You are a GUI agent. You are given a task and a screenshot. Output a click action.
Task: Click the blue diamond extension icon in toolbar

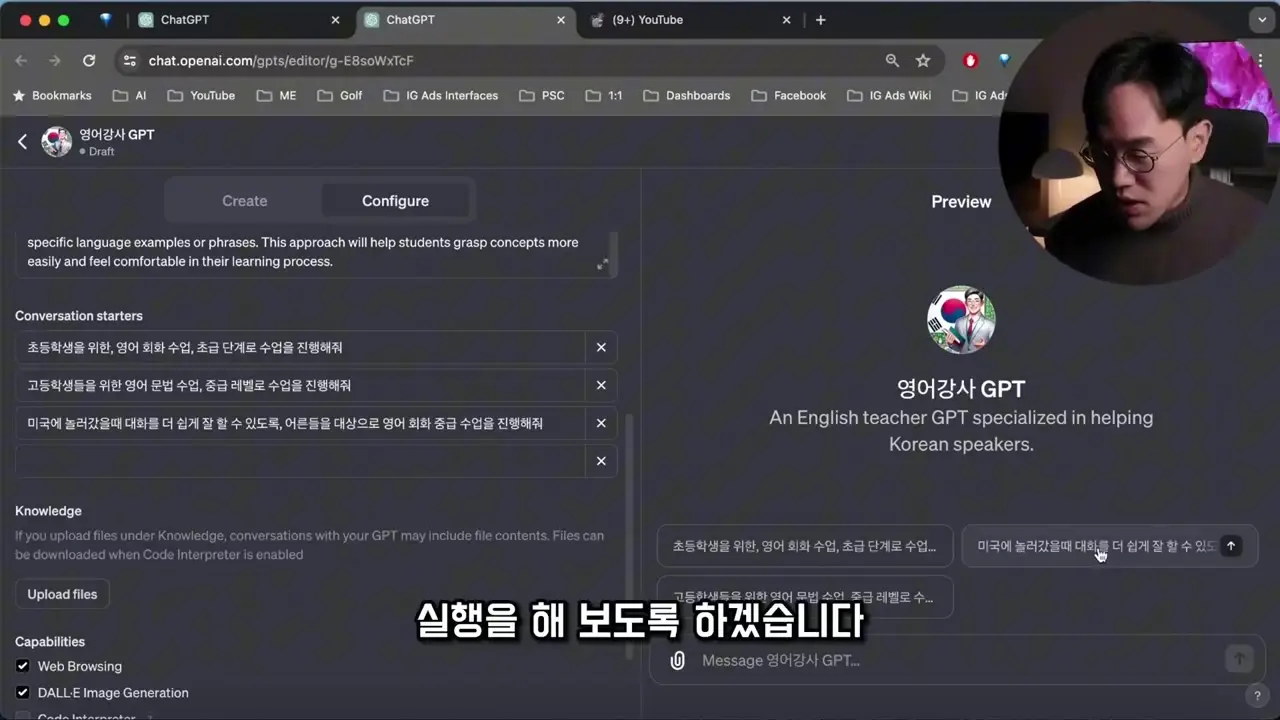[1005, 60]
